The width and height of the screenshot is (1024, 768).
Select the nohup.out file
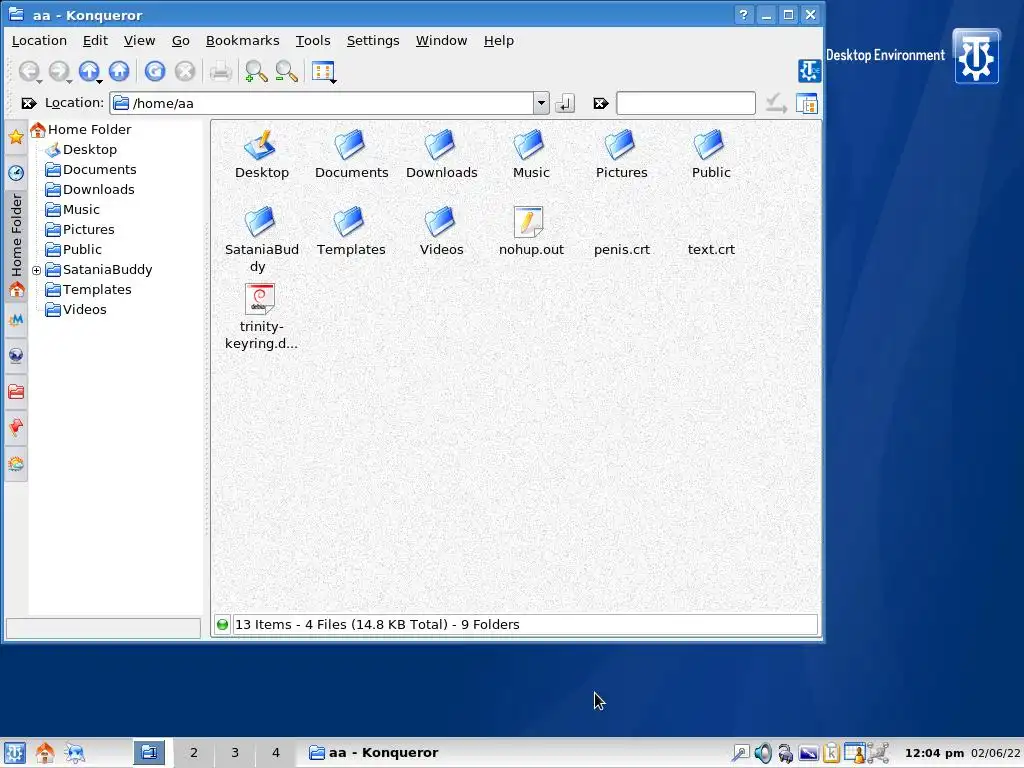[x=531, y=232]
